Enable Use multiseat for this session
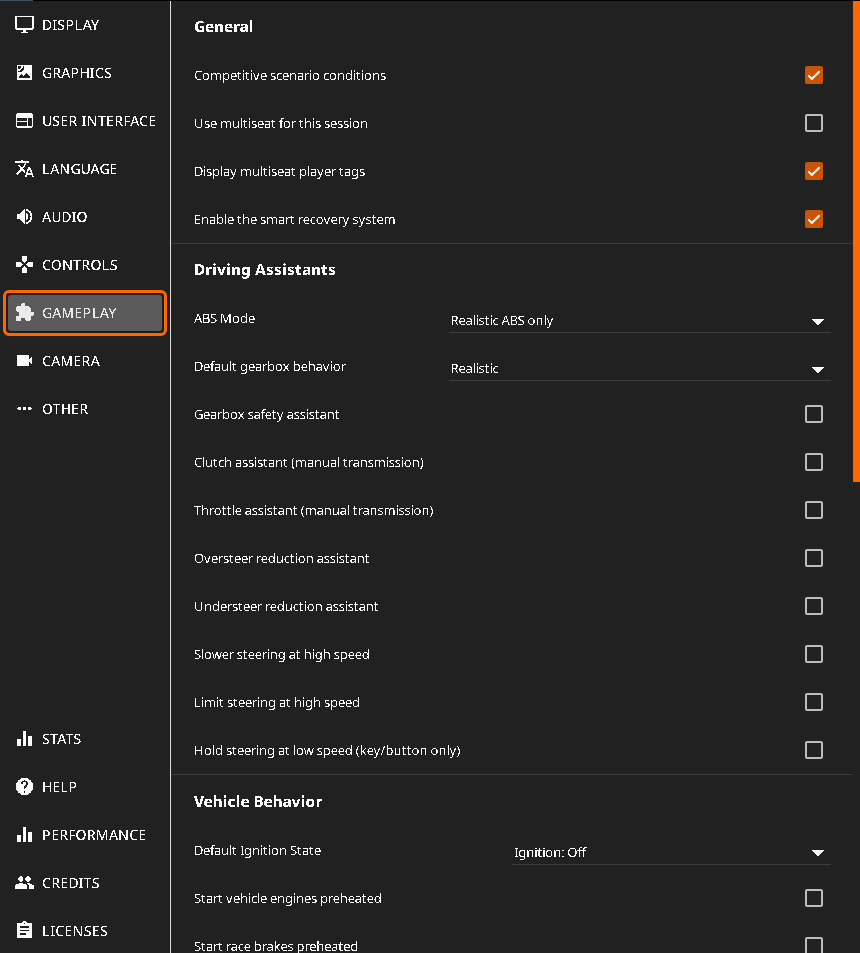 (813, 123)
